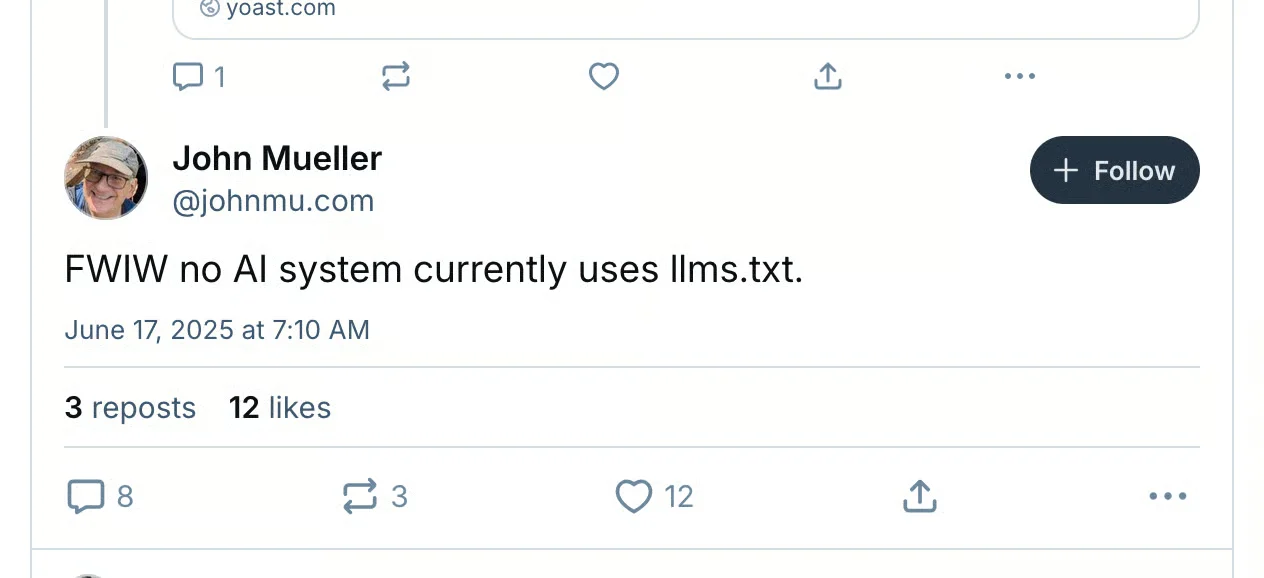Repost the llms.txt post
The height and width of the screenshot is (578, 1264).
360,496
